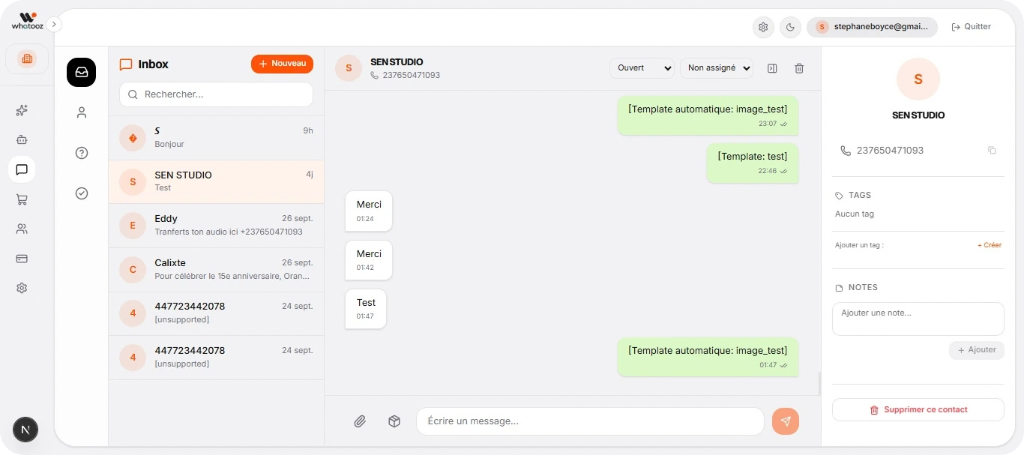1024x455 pixels.
Task: Click the Rechercher search field
Action: [x=216, y=95]
